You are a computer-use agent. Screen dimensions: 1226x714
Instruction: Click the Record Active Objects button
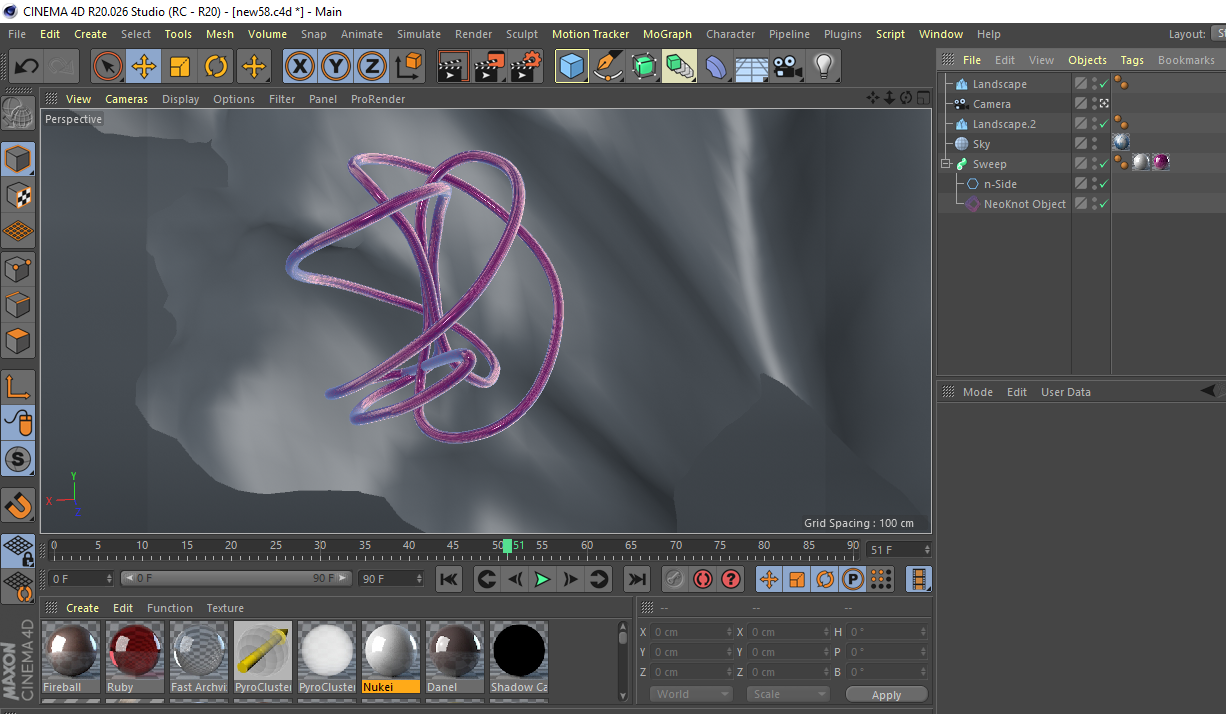[x=675, y=579]
